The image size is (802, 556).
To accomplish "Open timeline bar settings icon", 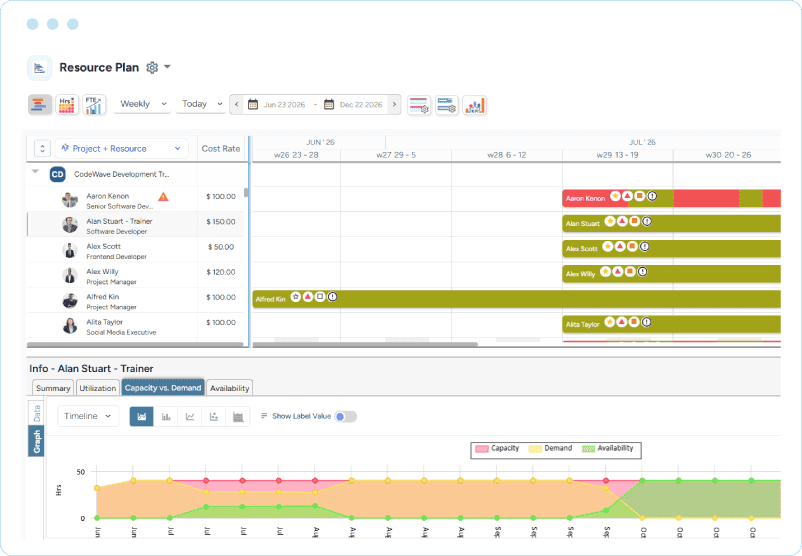I will (x=419, y=105).
